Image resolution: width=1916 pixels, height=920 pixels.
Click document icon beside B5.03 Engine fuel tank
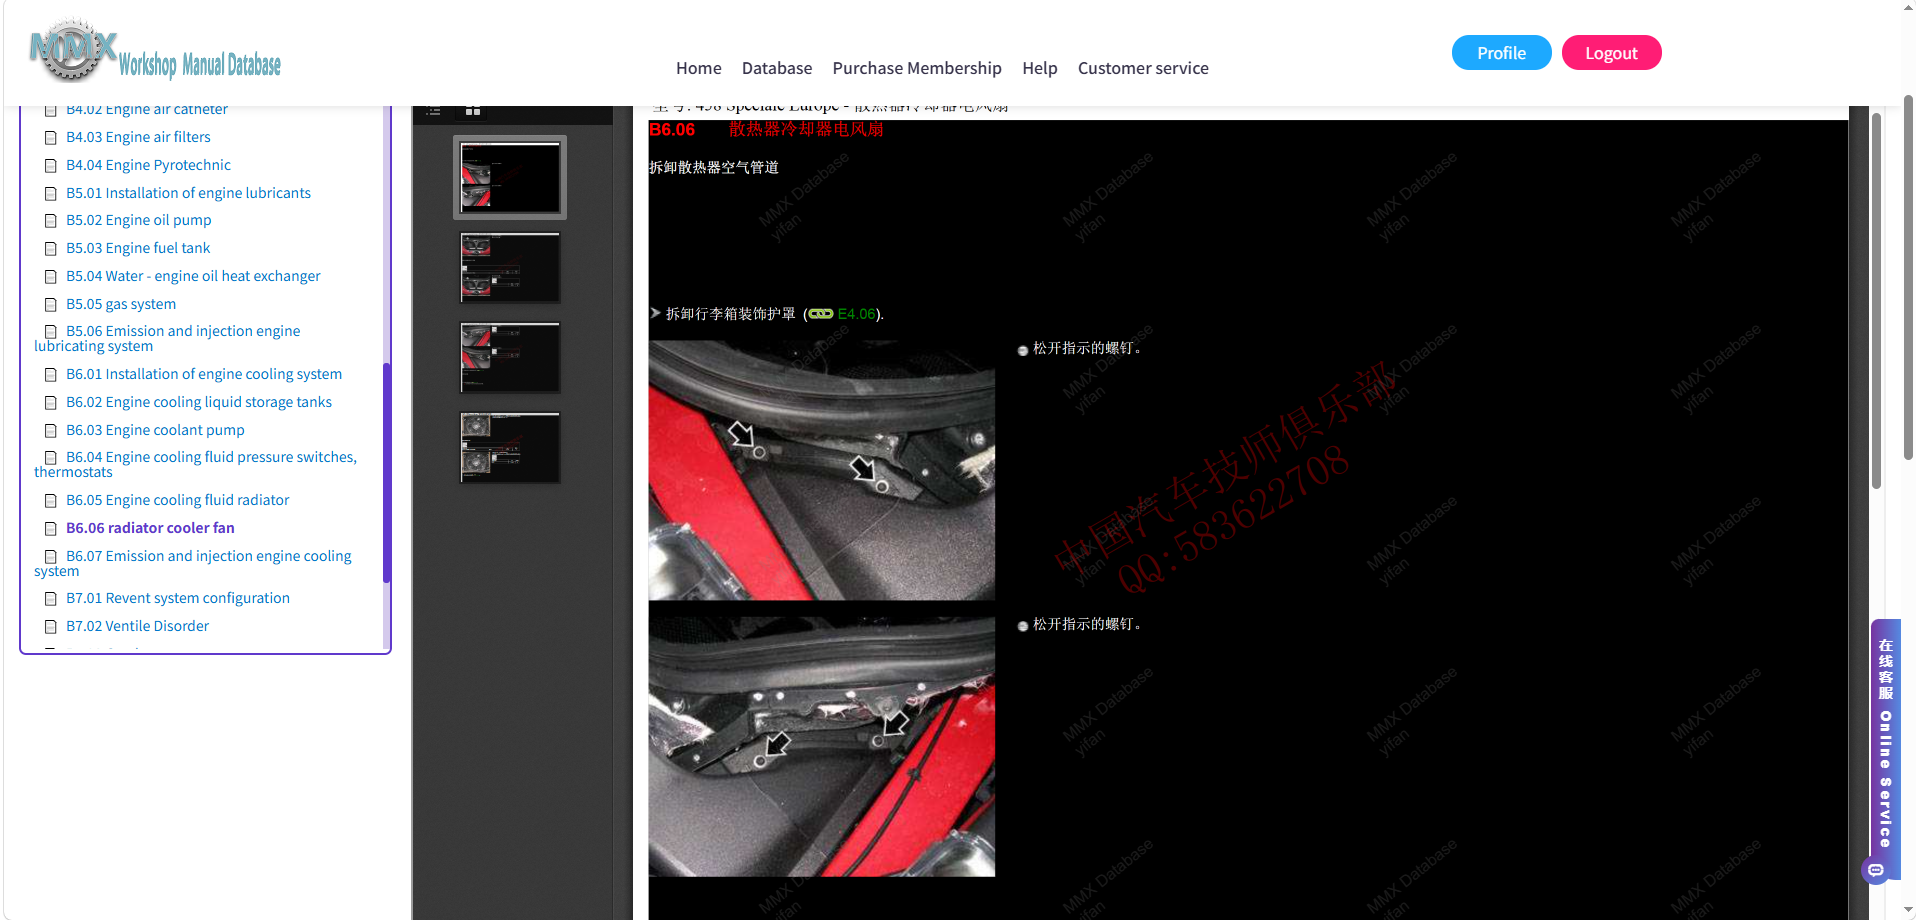(x=50, y=249)
